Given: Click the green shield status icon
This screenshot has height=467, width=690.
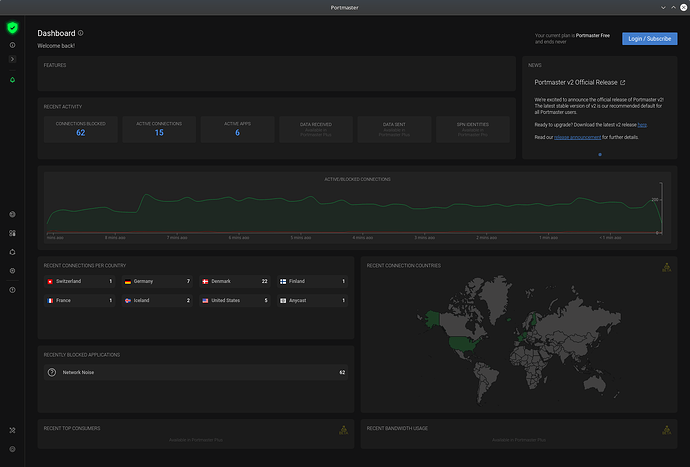Looking at the screenshot, I should tap(12, 28).
